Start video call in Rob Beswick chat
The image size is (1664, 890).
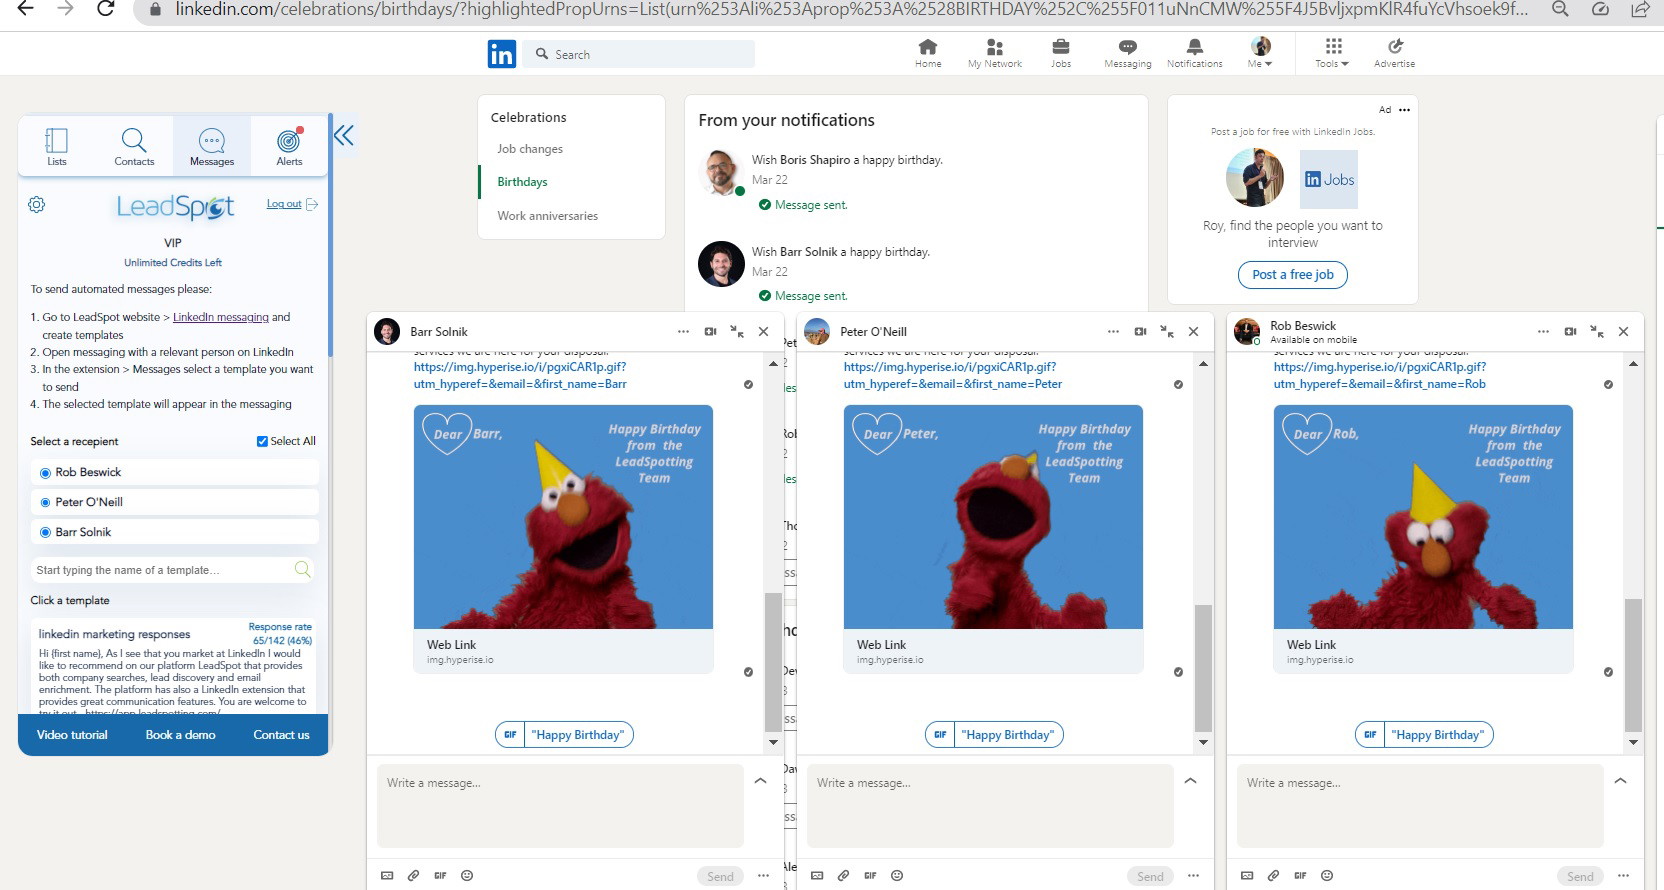[x=1570, y=331]
